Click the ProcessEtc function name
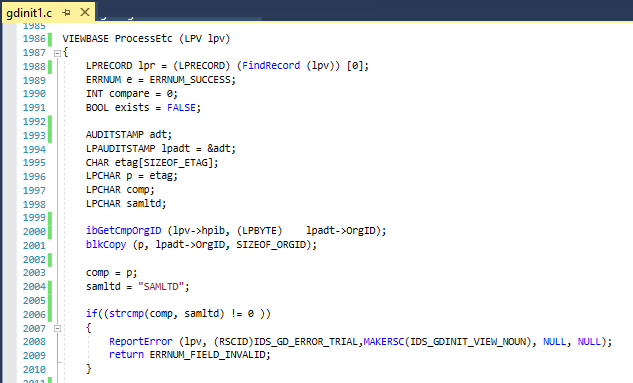The image size is (633, 383). 143,39
